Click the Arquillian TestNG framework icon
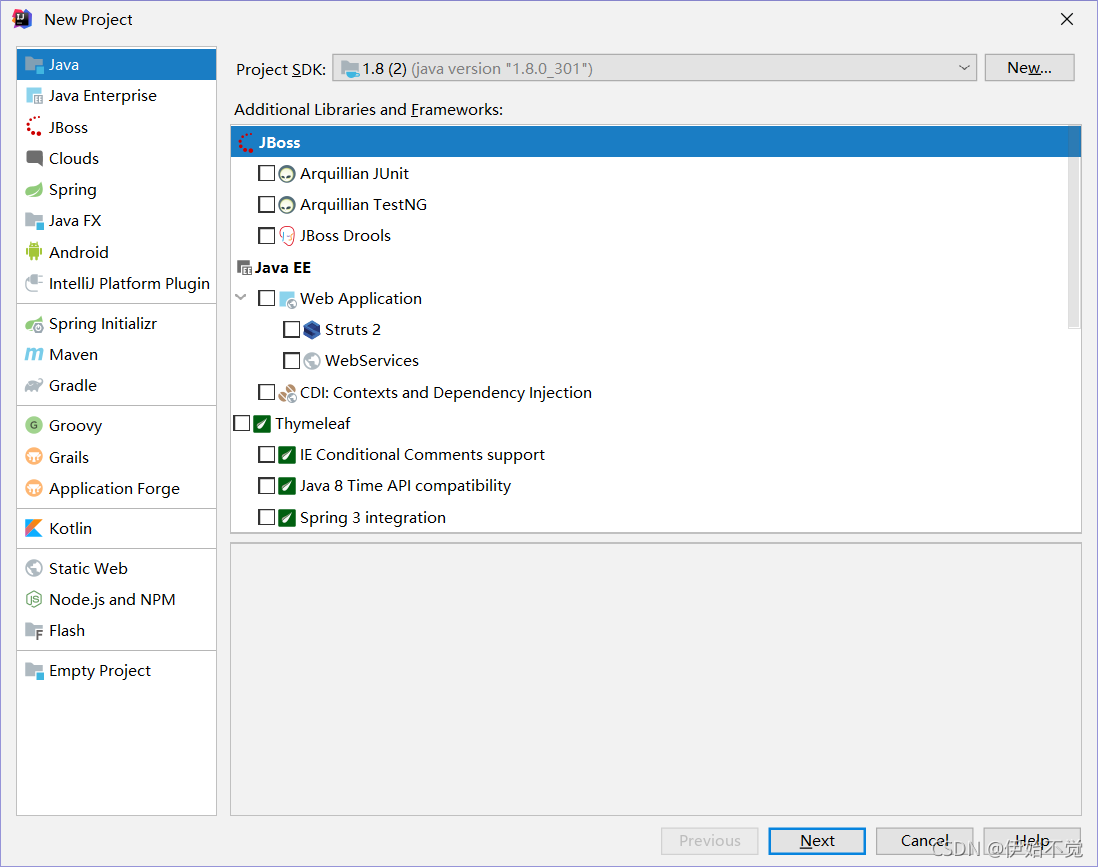1098x867 pixels. coord(286,204)
